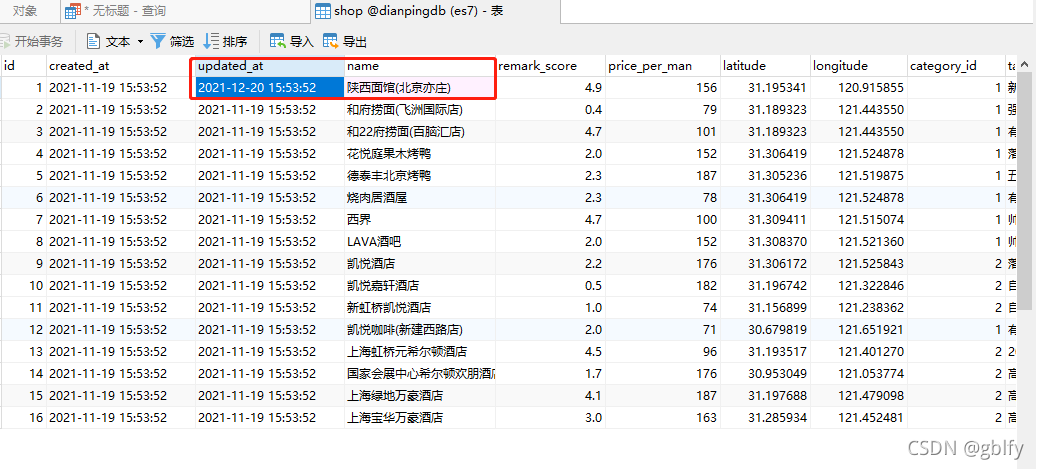Select the price_per_man cell 156

[663, 87]
